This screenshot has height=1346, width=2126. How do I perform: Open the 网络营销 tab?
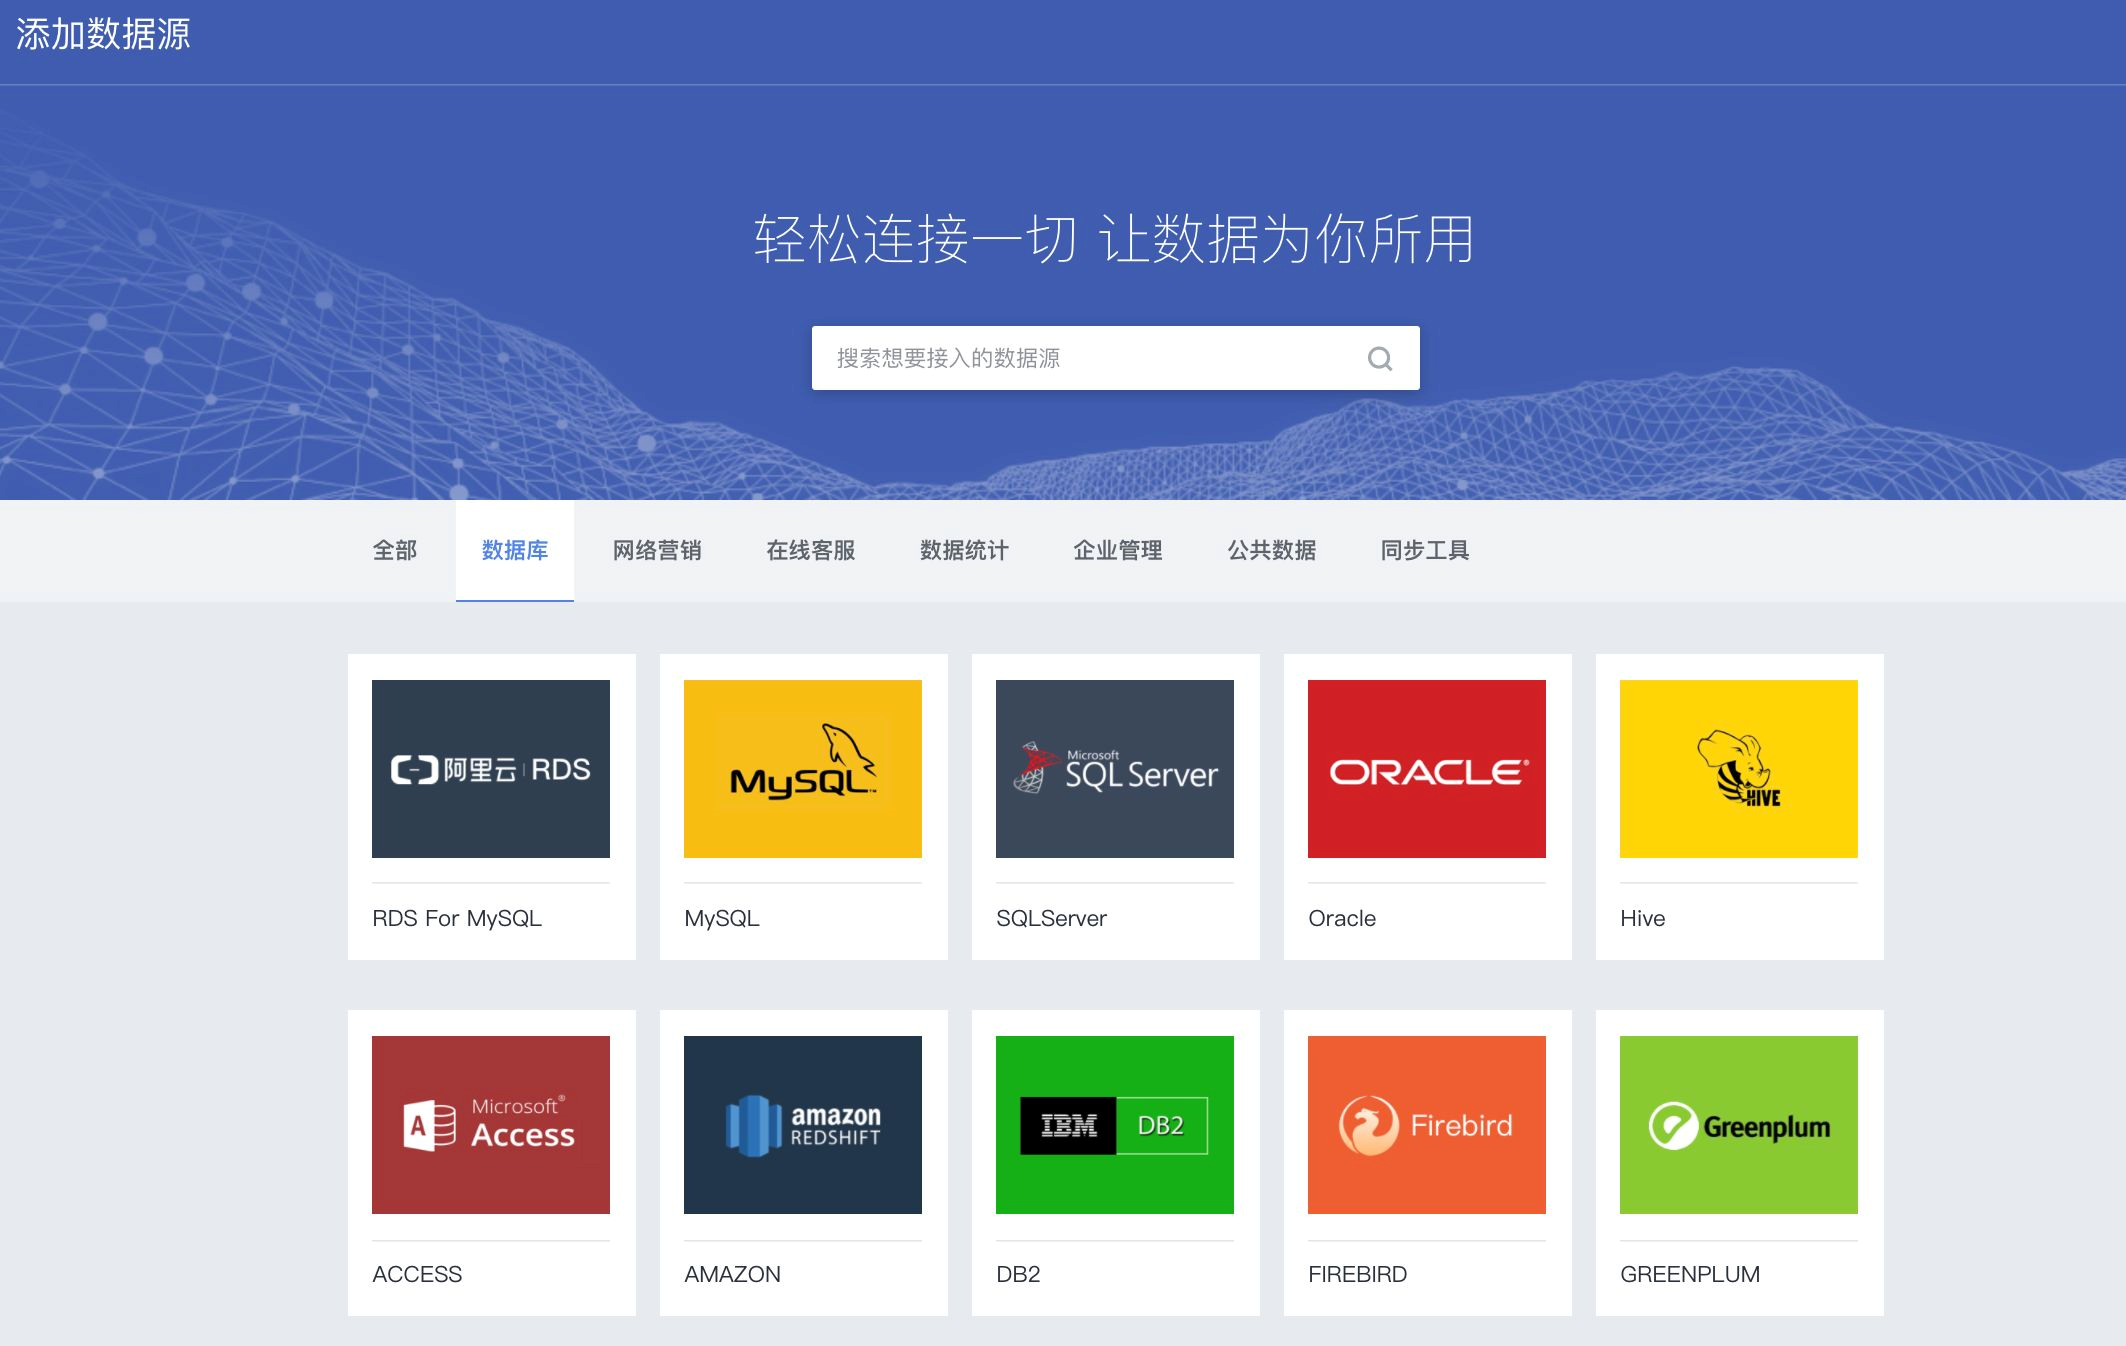(x=657, y=550)
